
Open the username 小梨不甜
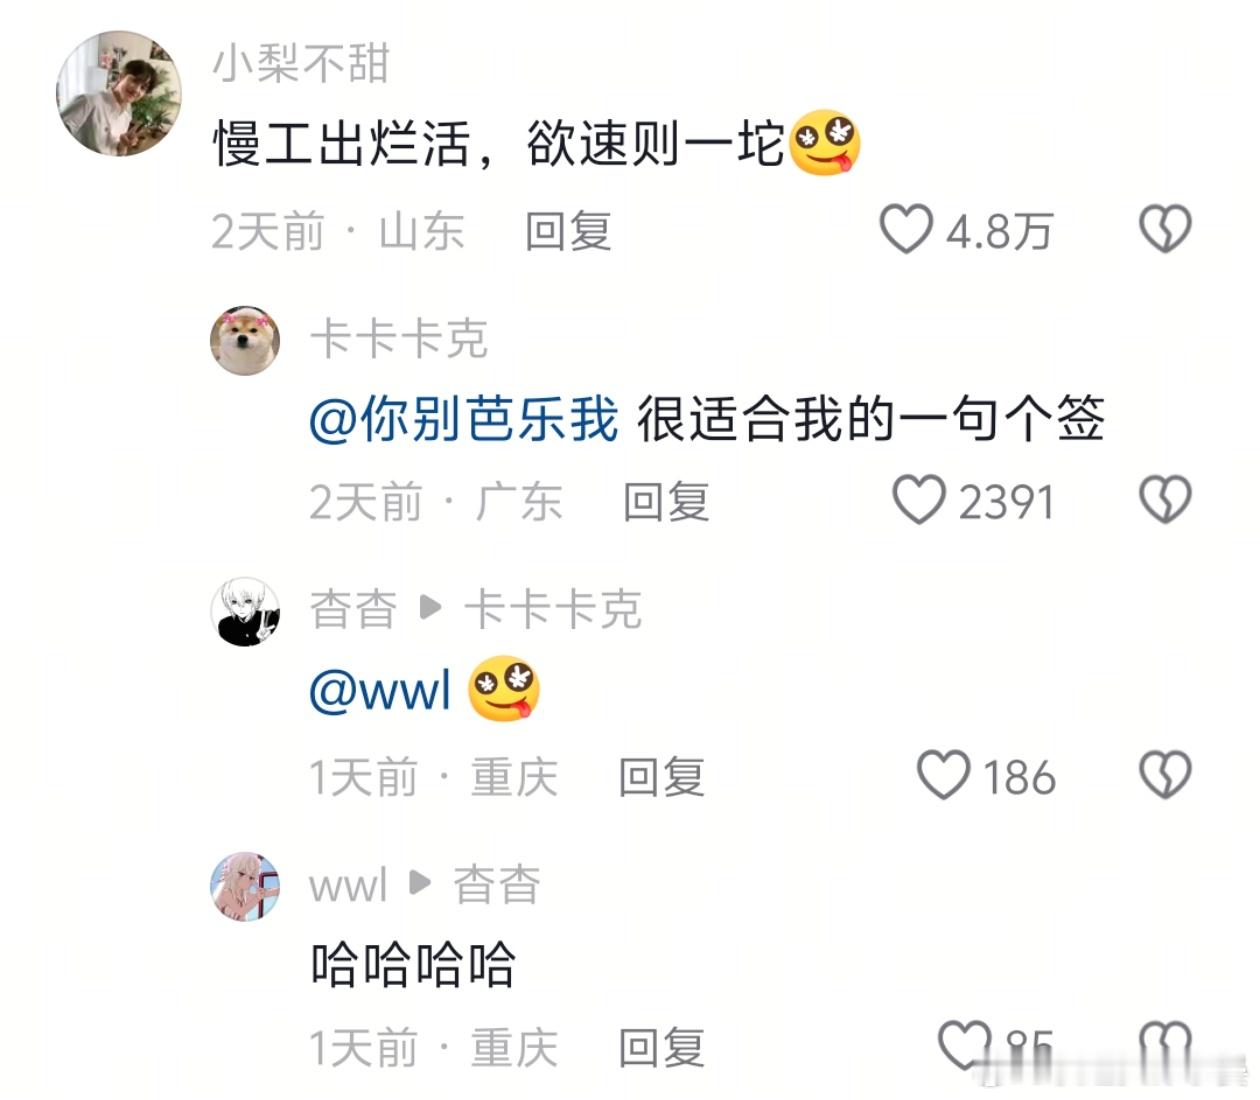pos(300,63)
